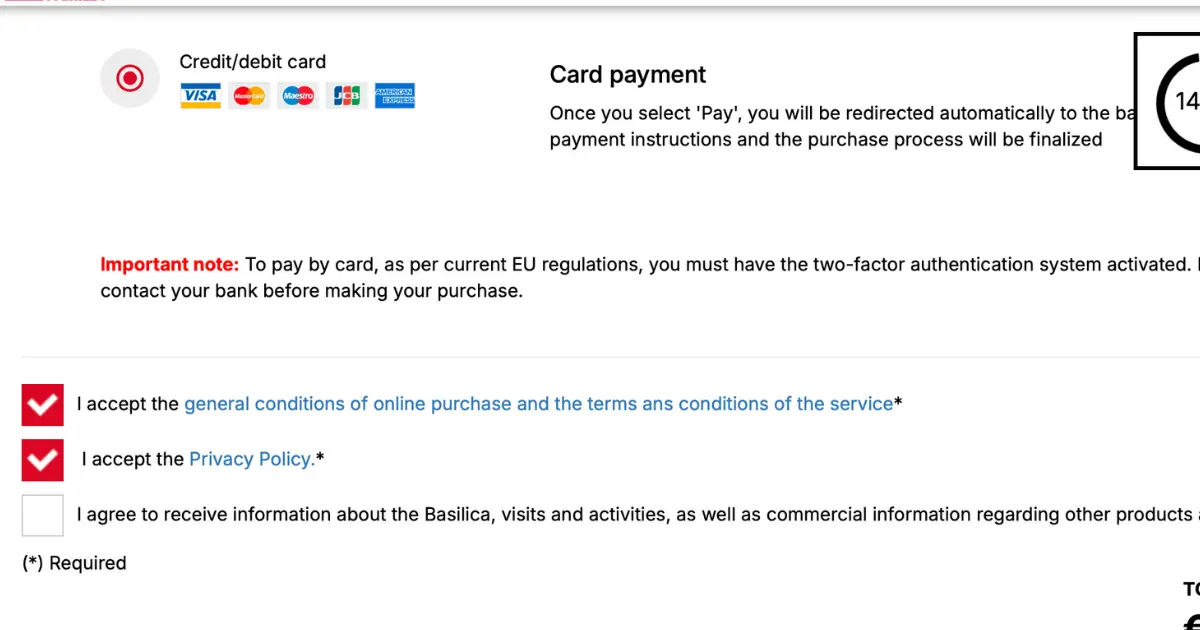The width and height of the screenshot is (1200, 630).
Task: Click the red Important note text
Action: click(x=170, y=265)
